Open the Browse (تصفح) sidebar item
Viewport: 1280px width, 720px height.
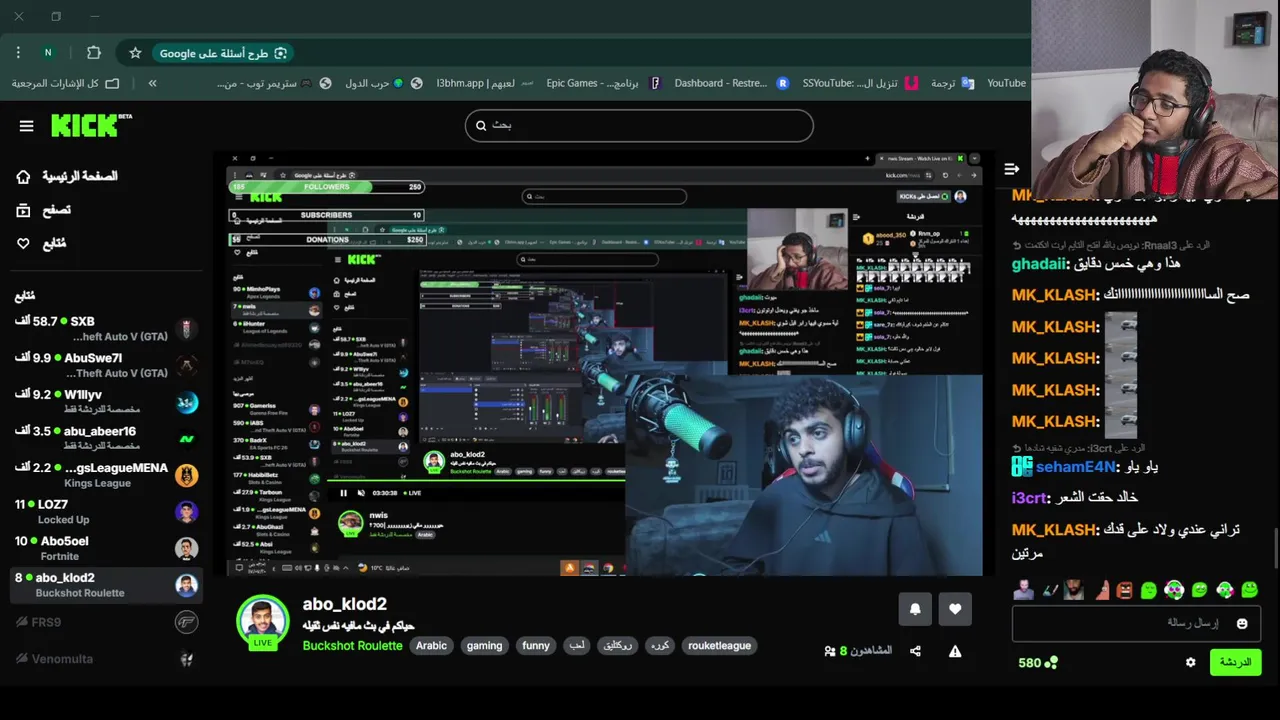pyautogui.click(x=44, y=210)
